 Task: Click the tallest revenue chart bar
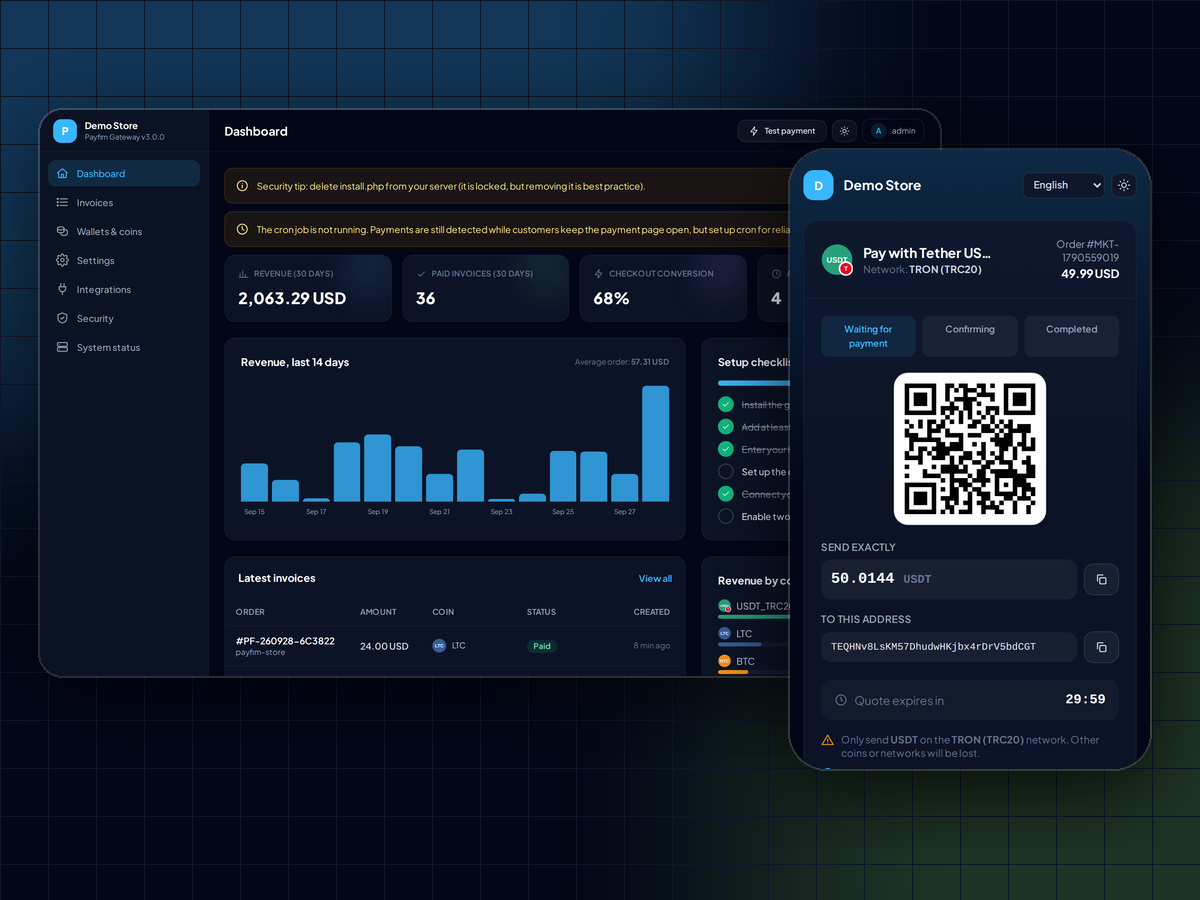point(655,443)
